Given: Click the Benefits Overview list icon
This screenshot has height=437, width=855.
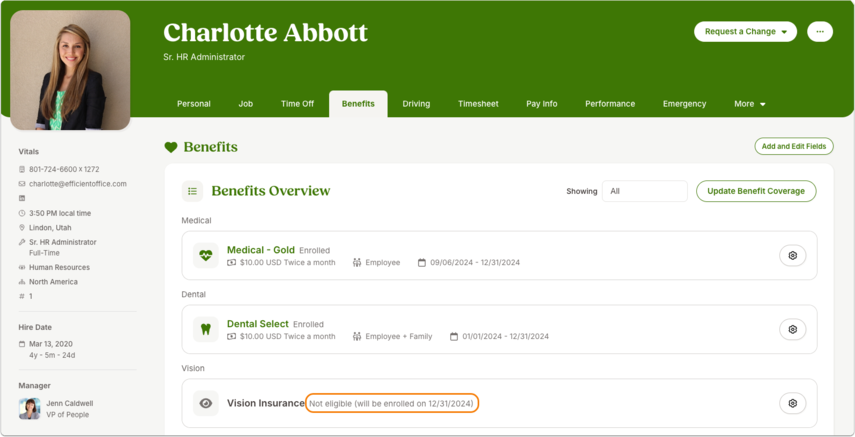Looking at the screenshot, I should click(192, 191).
